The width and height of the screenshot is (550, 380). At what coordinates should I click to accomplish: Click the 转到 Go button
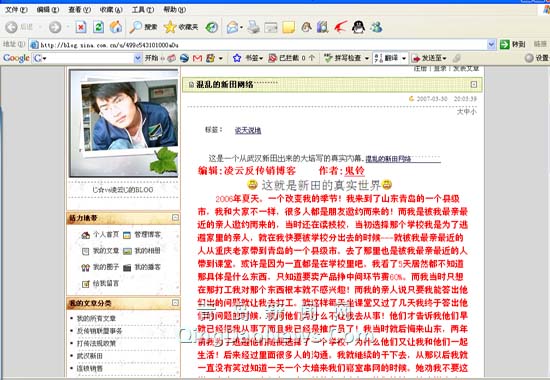click(512, 44)
